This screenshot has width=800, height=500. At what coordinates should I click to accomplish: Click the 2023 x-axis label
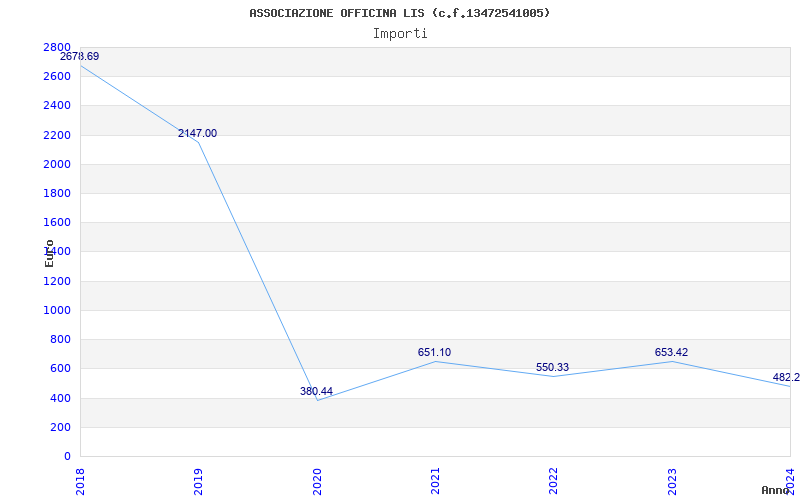click(672, 482)
